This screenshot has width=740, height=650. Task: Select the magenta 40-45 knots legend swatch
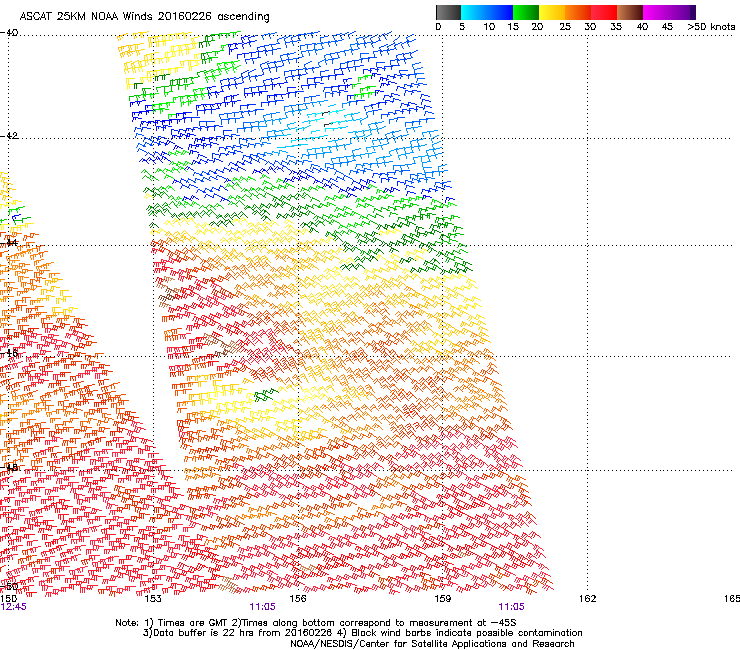pyautogui.click(x=656, y=12)
